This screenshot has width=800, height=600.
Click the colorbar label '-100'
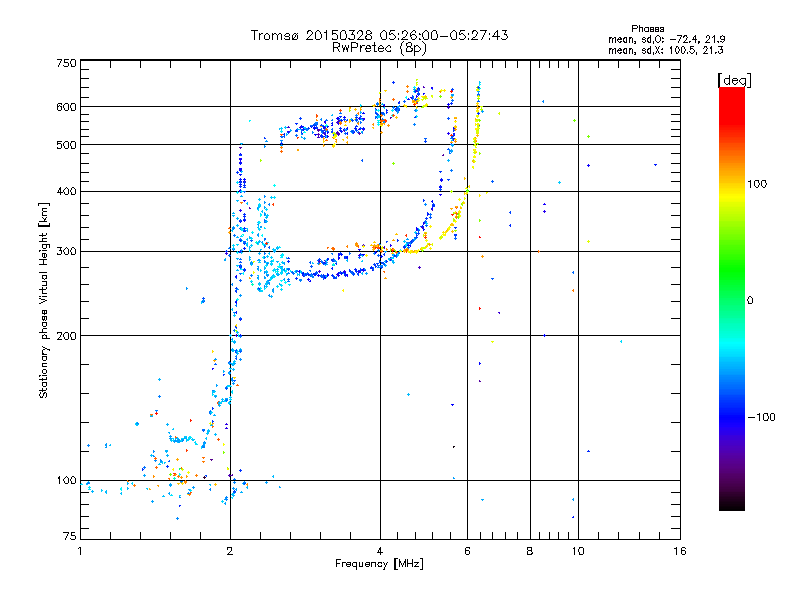click(761, 417)
